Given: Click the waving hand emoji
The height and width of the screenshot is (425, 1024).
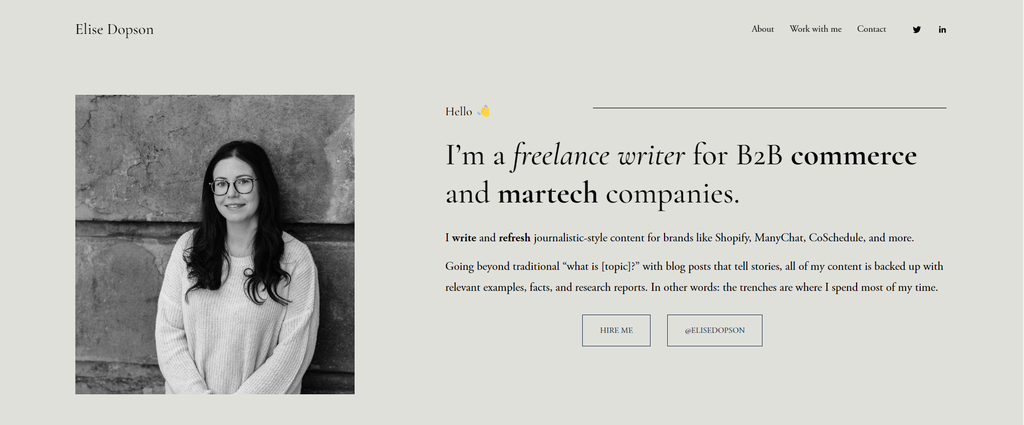Looking at the screenshot, I should click(x=484, y=111).
